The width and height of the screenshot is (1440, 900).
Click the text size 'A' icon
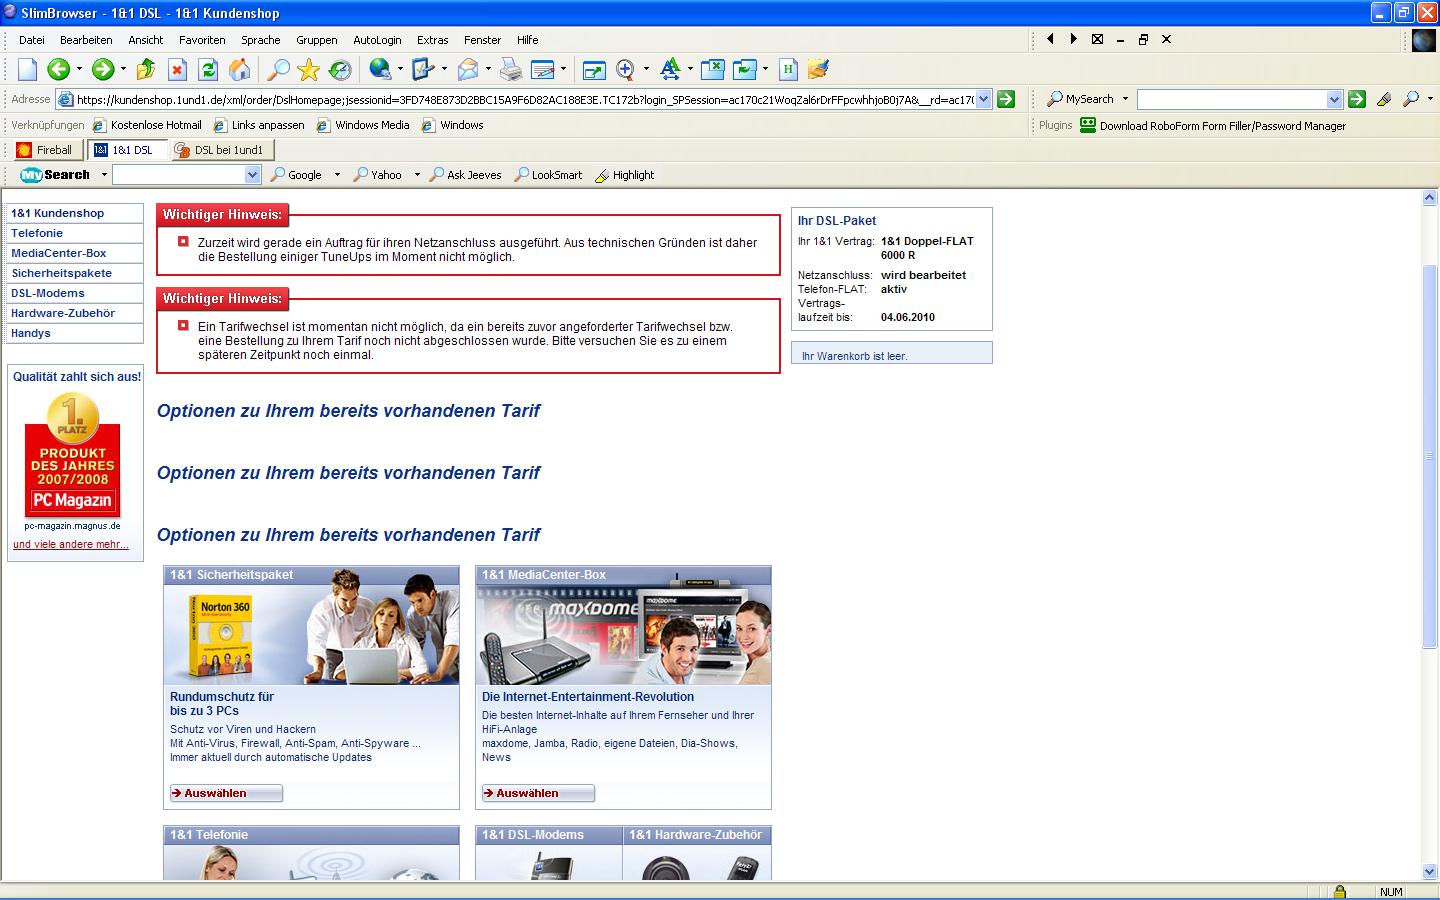click(670, 69)
